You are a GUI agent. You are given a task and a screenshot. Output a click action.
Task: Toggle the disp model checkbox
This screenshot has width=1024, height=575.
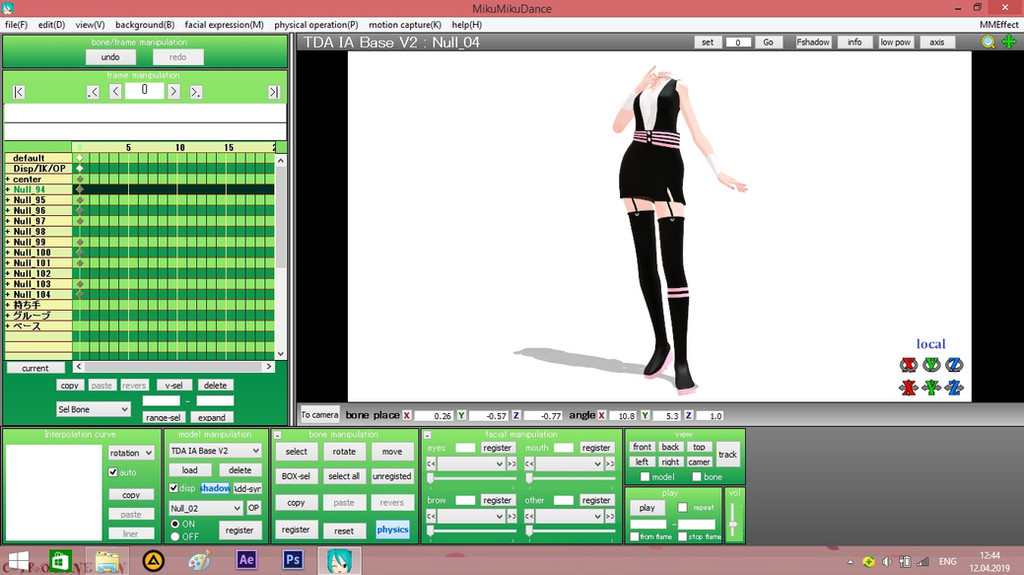point(174,487)
